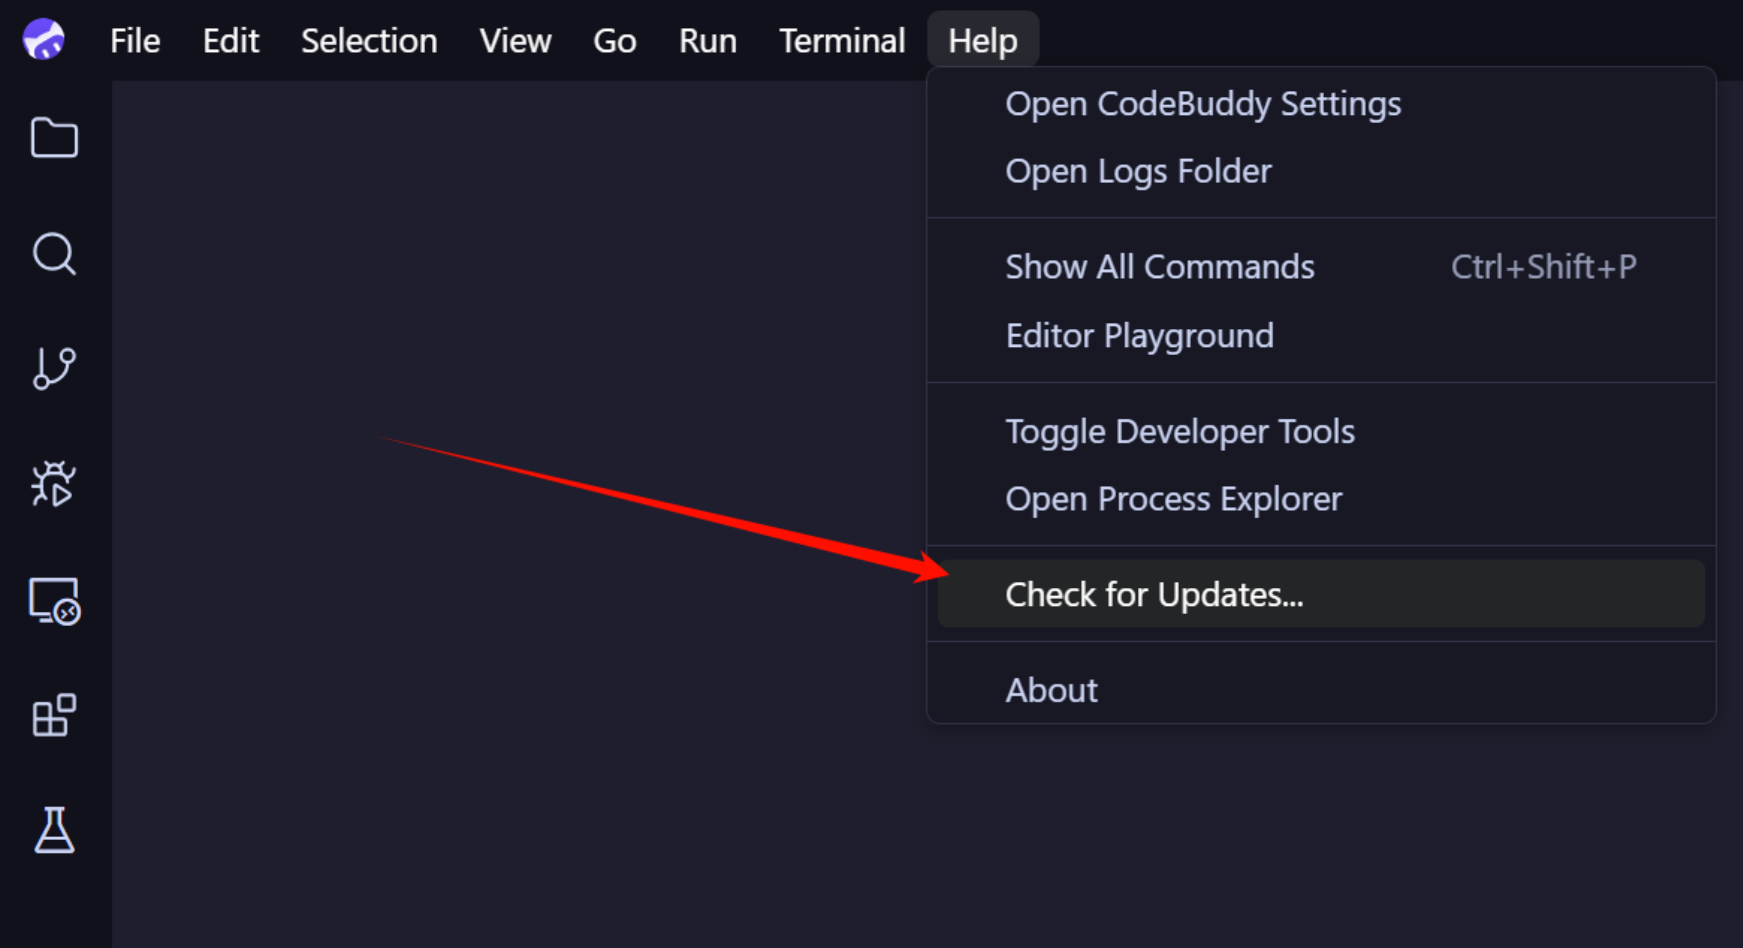
Task: Open the Run menu
Action: (x=707, y=41)
